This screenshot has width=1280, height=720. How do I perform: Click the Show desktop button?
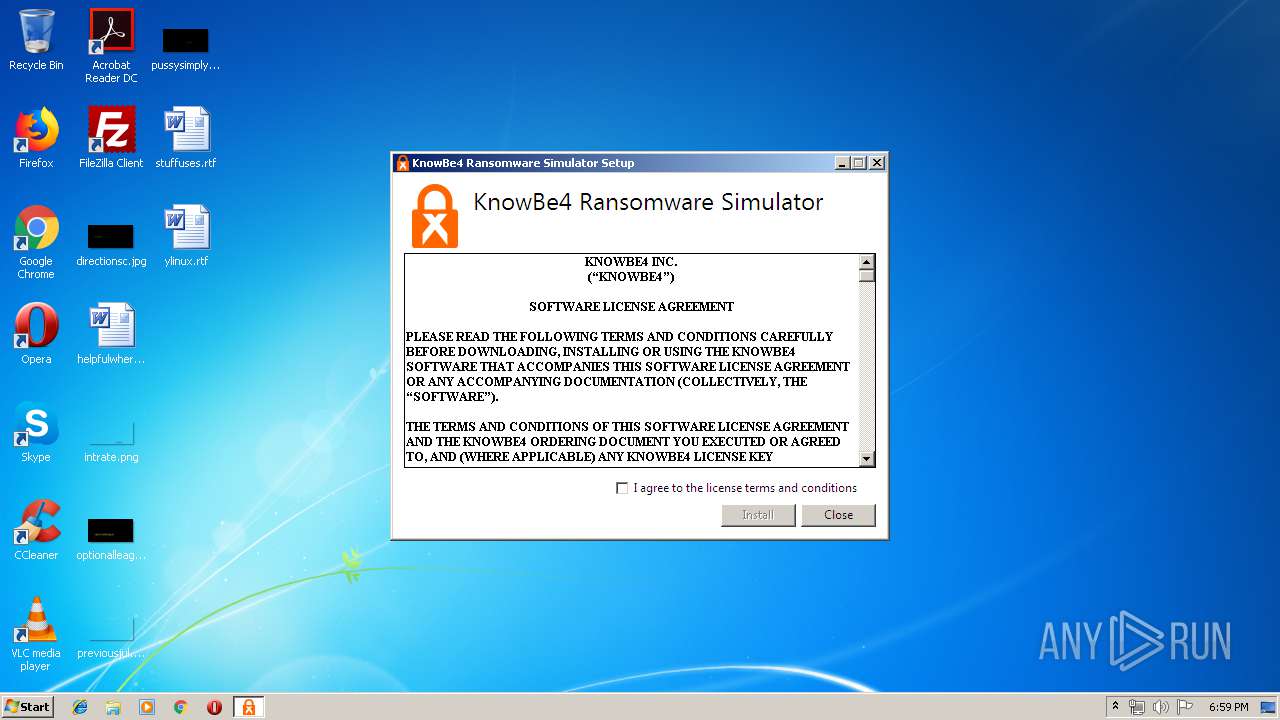coord(1270,707)
